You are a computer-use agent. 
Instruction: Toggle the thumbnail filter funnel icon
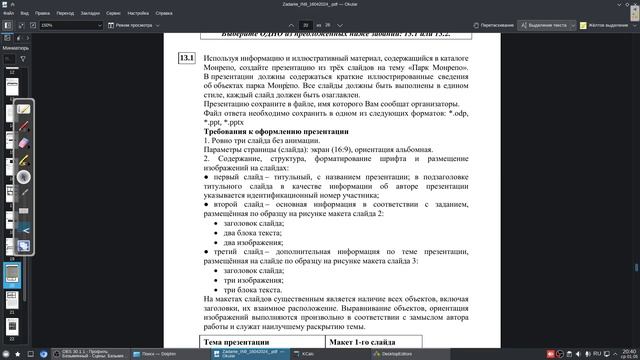23,59
